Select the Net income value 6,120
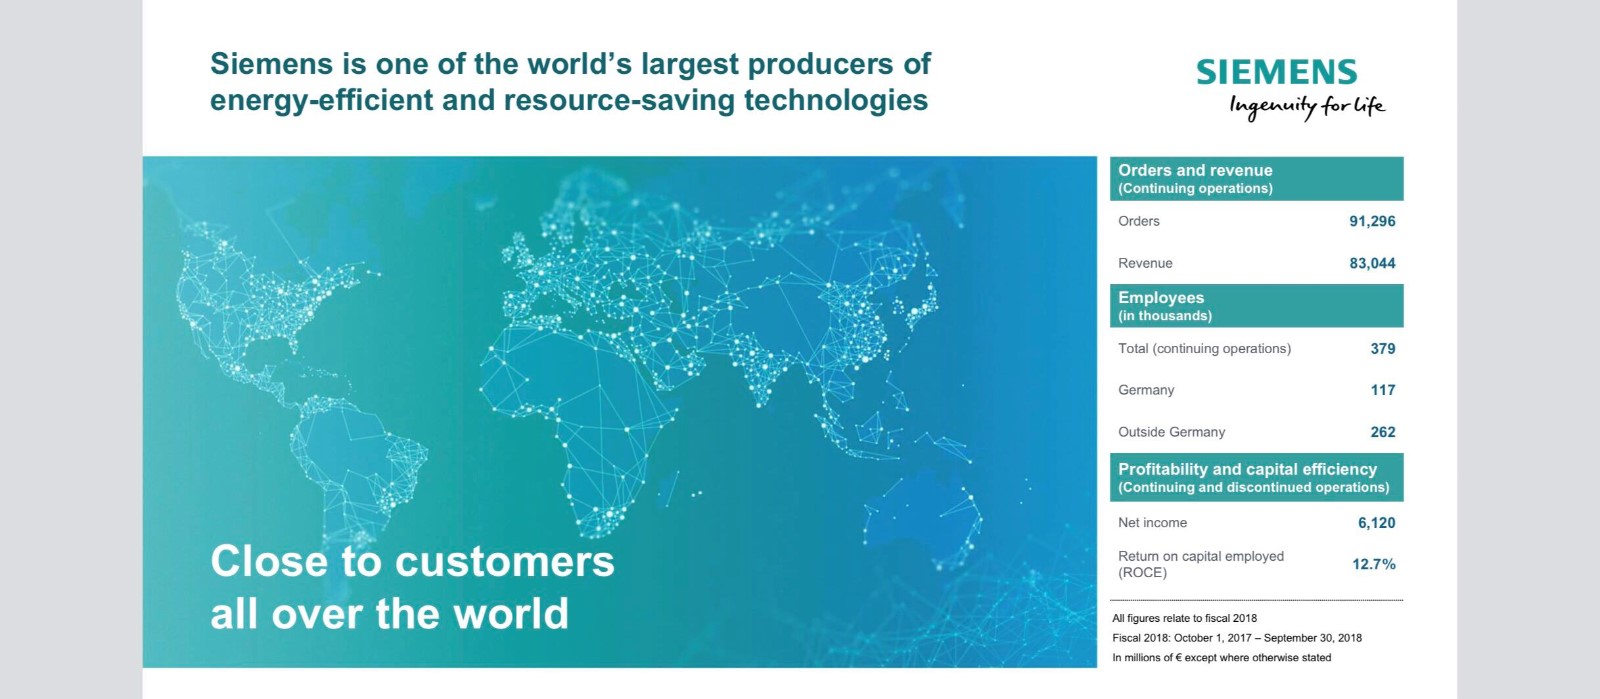Screen dimensions: 1600x699 pyautogui.click(x=1376, y=523)
